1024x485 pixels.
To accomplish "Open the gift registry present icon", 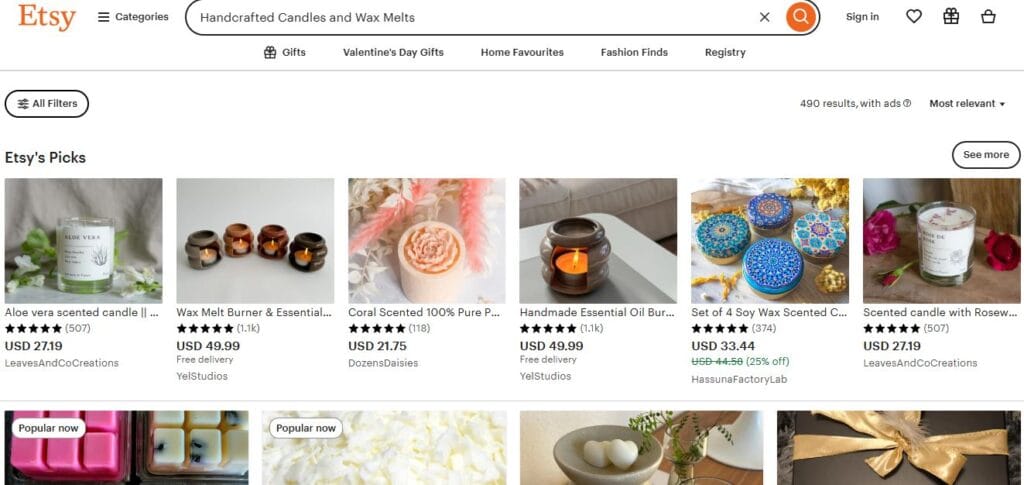I will point(951,16).
